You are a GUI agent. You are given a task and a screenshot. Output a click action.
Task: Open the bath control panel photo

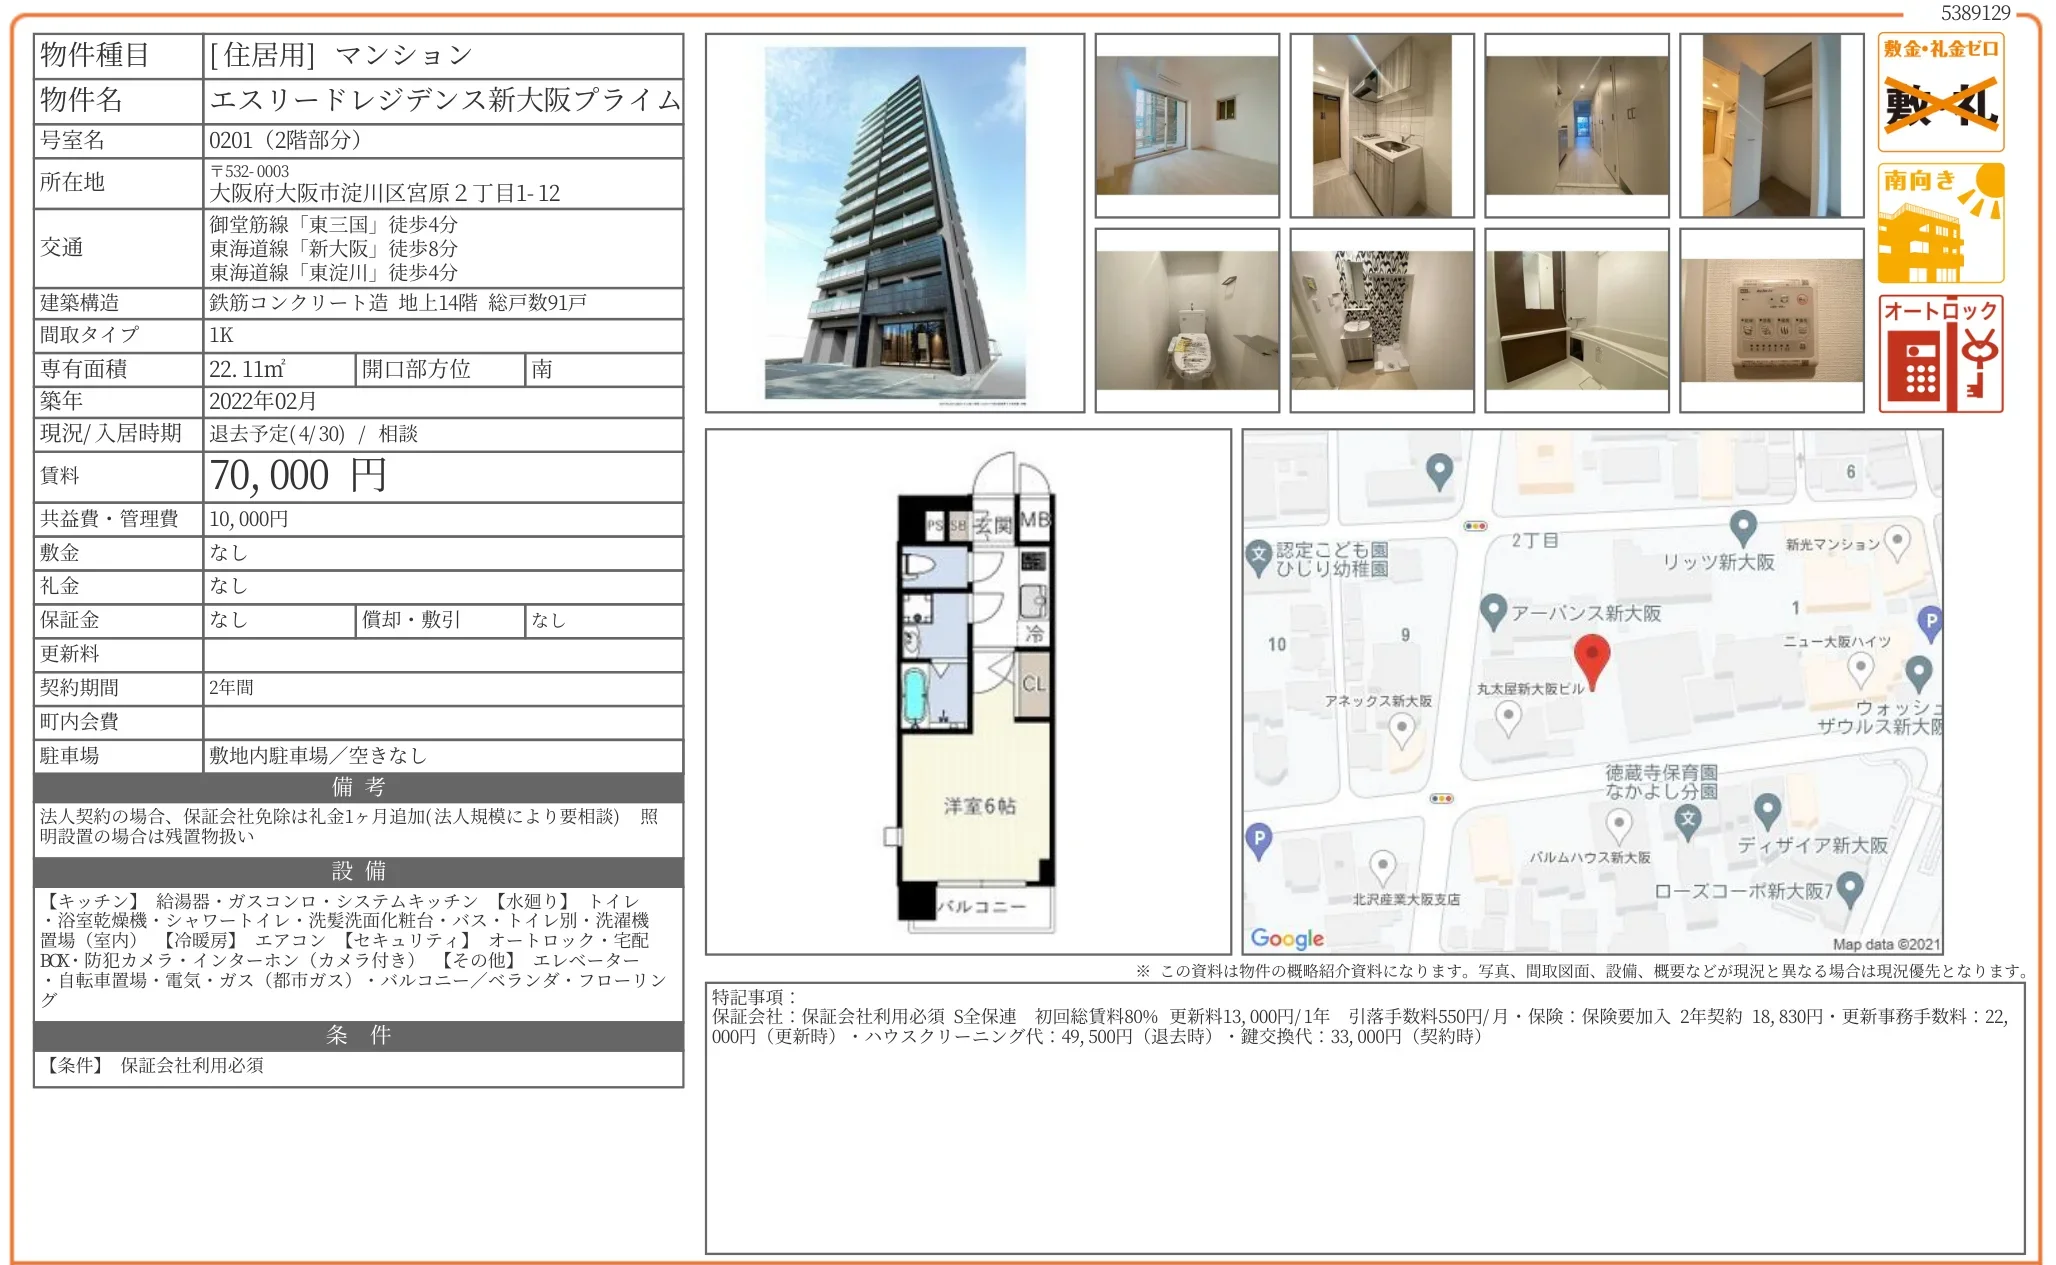[x=1771, y=320]
